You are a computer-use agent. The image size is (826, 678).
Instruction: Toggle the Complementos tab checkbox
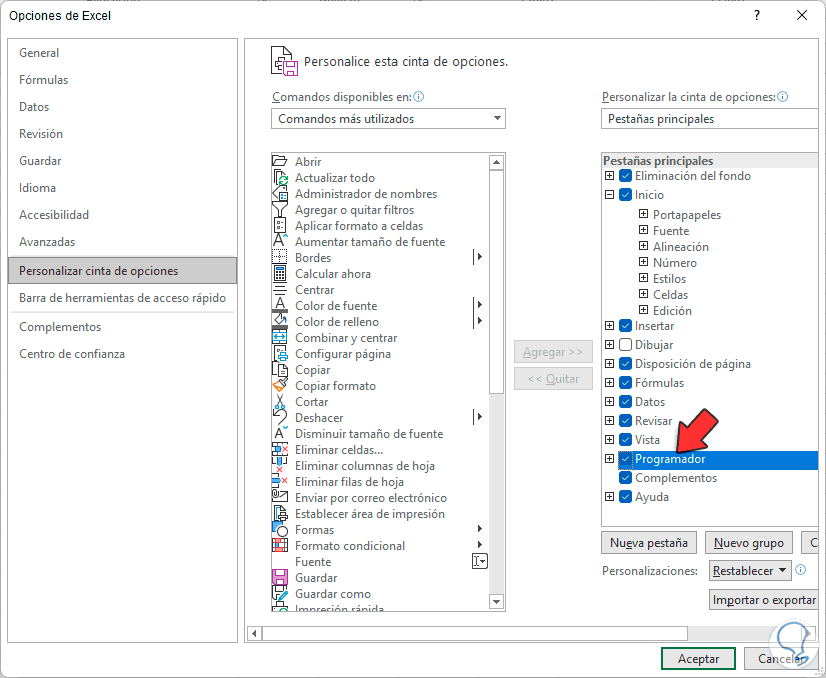pos(625,478)
